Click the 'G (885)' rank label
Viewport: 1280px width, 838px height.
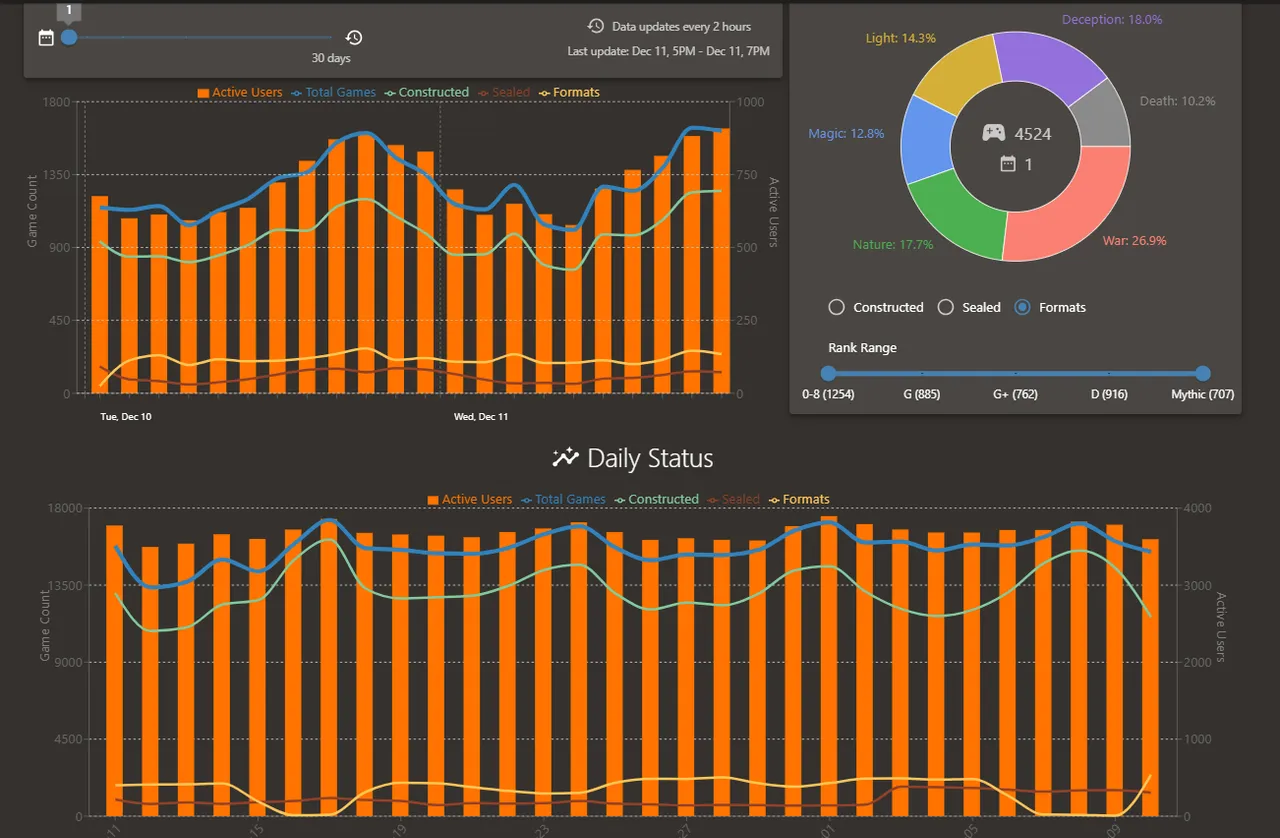point(921,394)
